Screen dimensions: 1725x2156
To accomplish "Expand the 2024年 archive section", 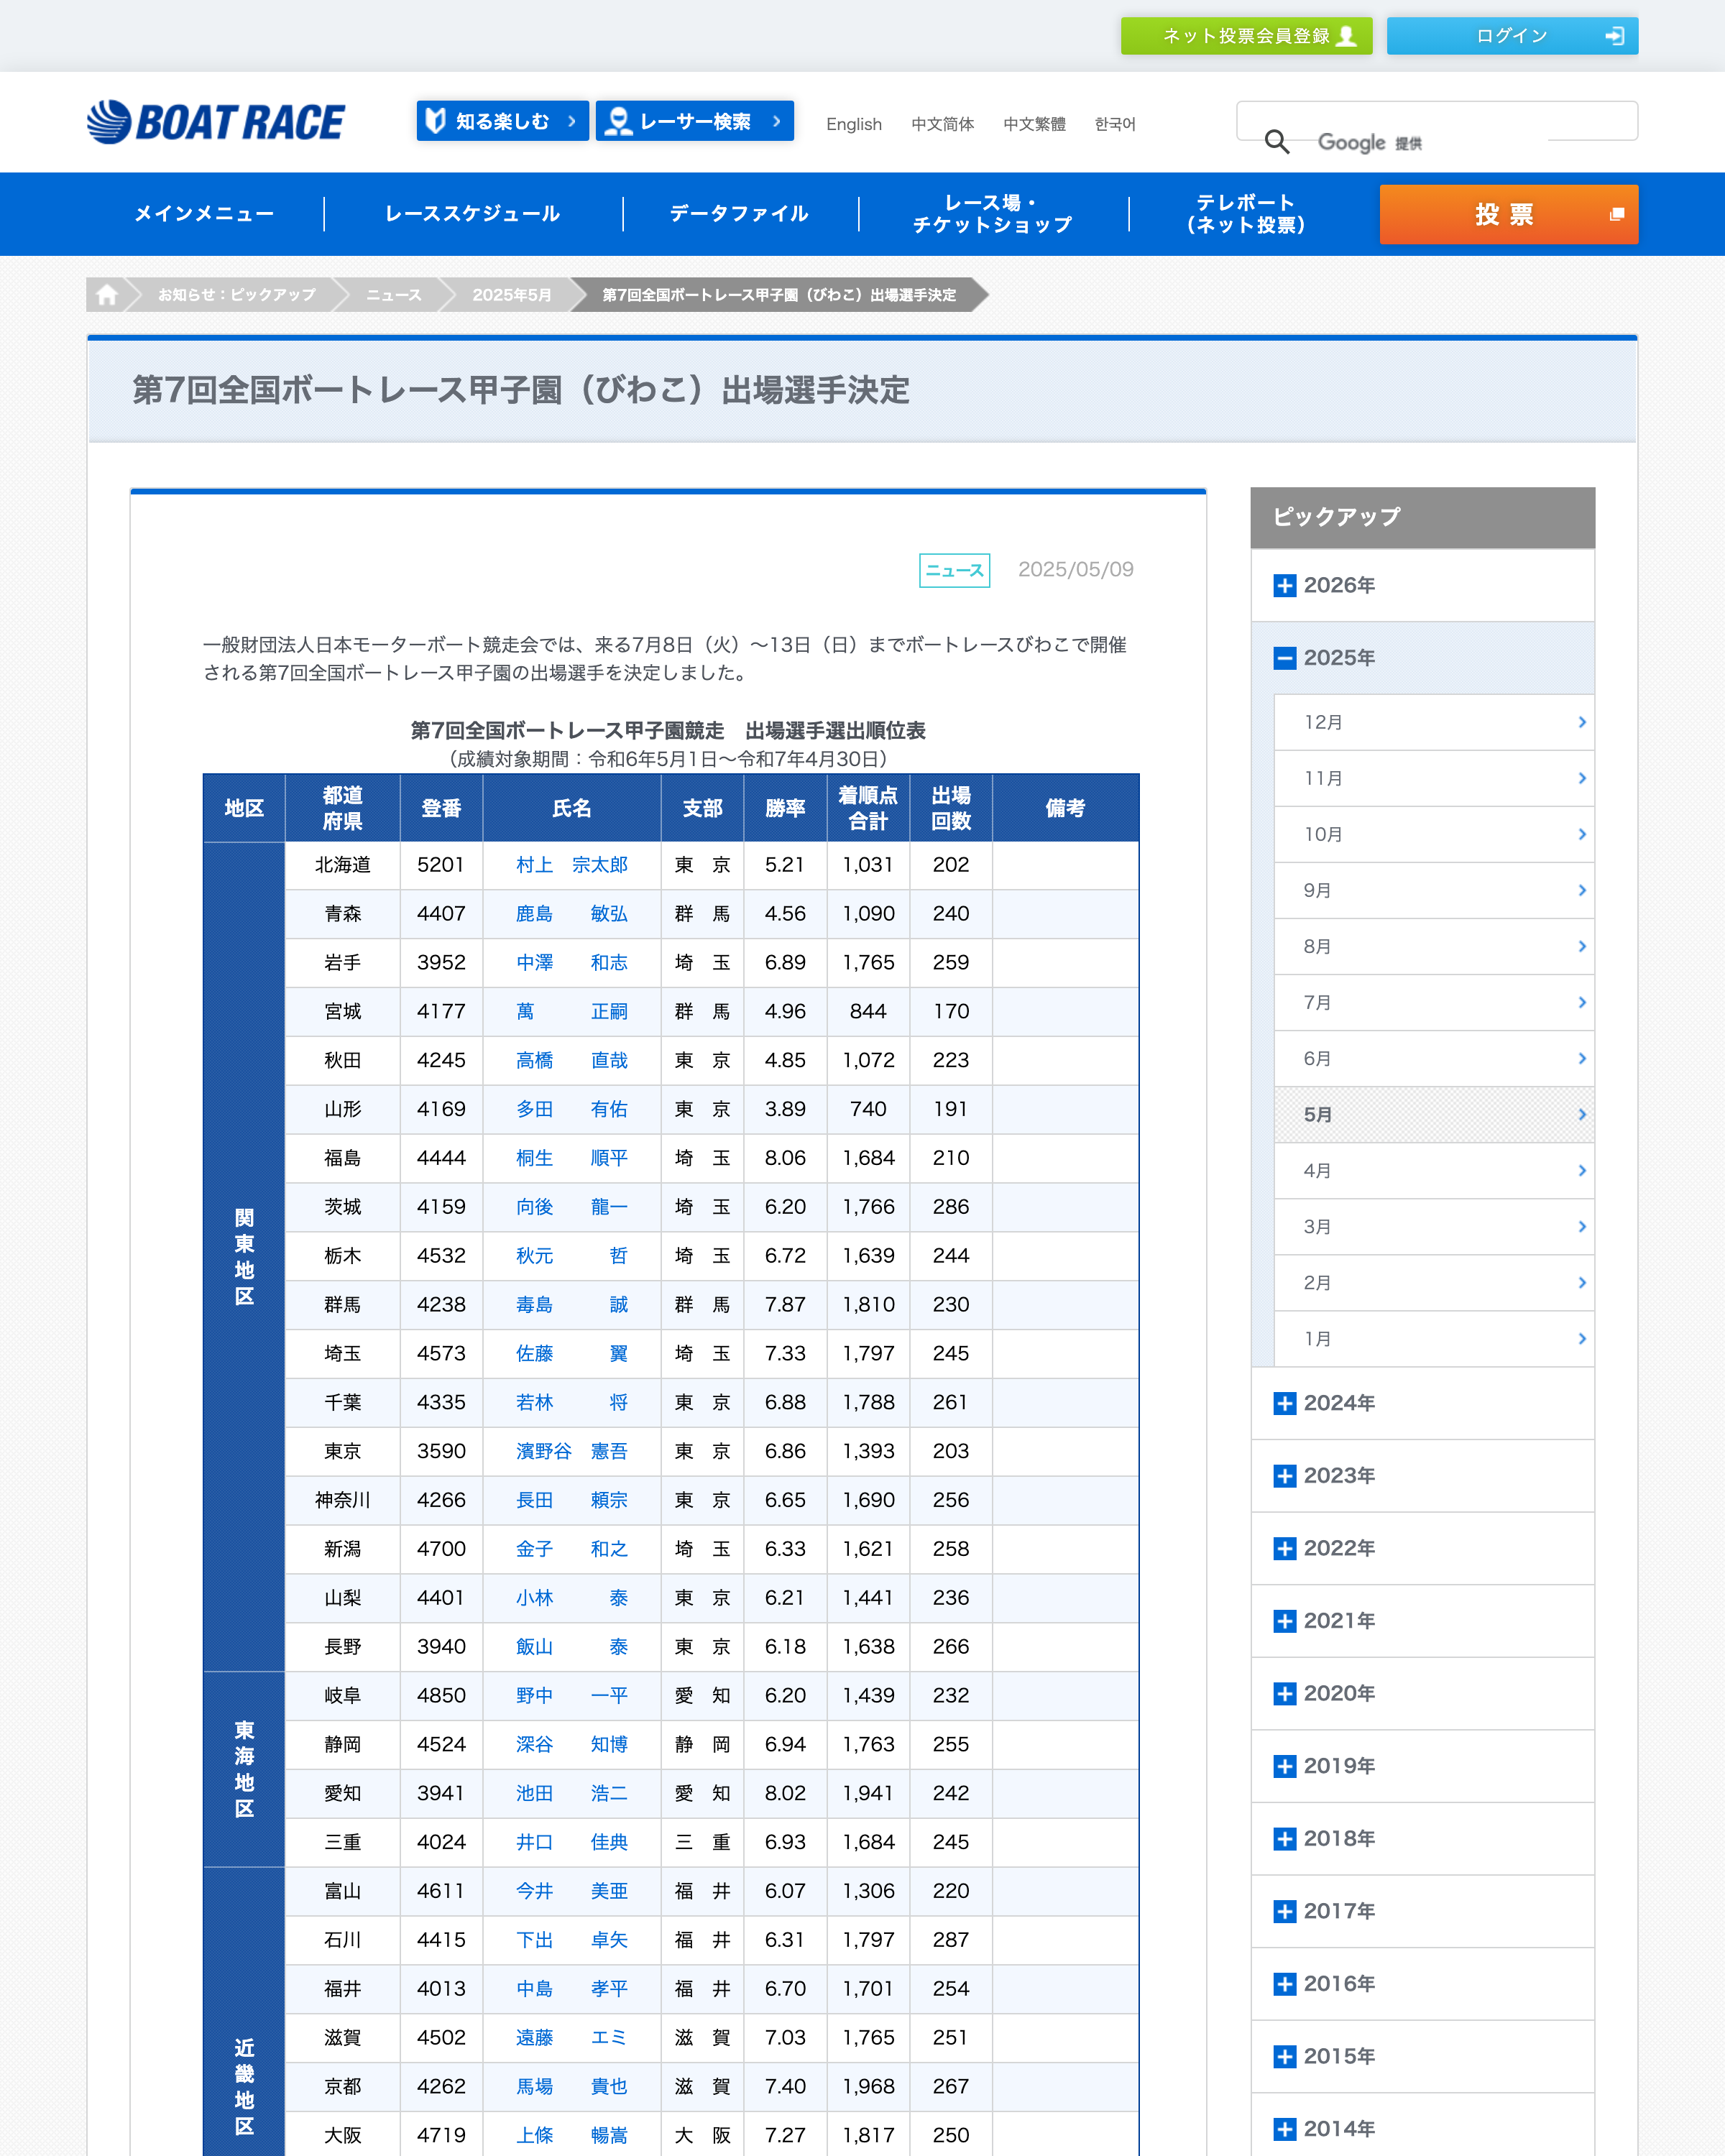I will tap(1422, 1403).
